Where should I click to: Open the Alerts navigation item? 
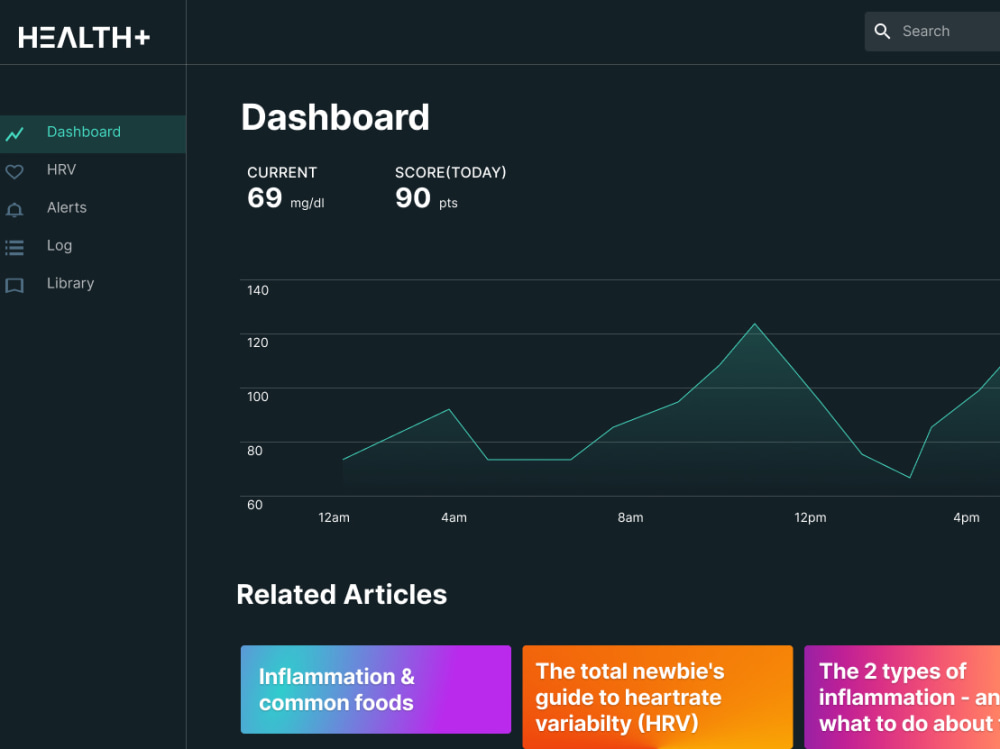point(67,208)
